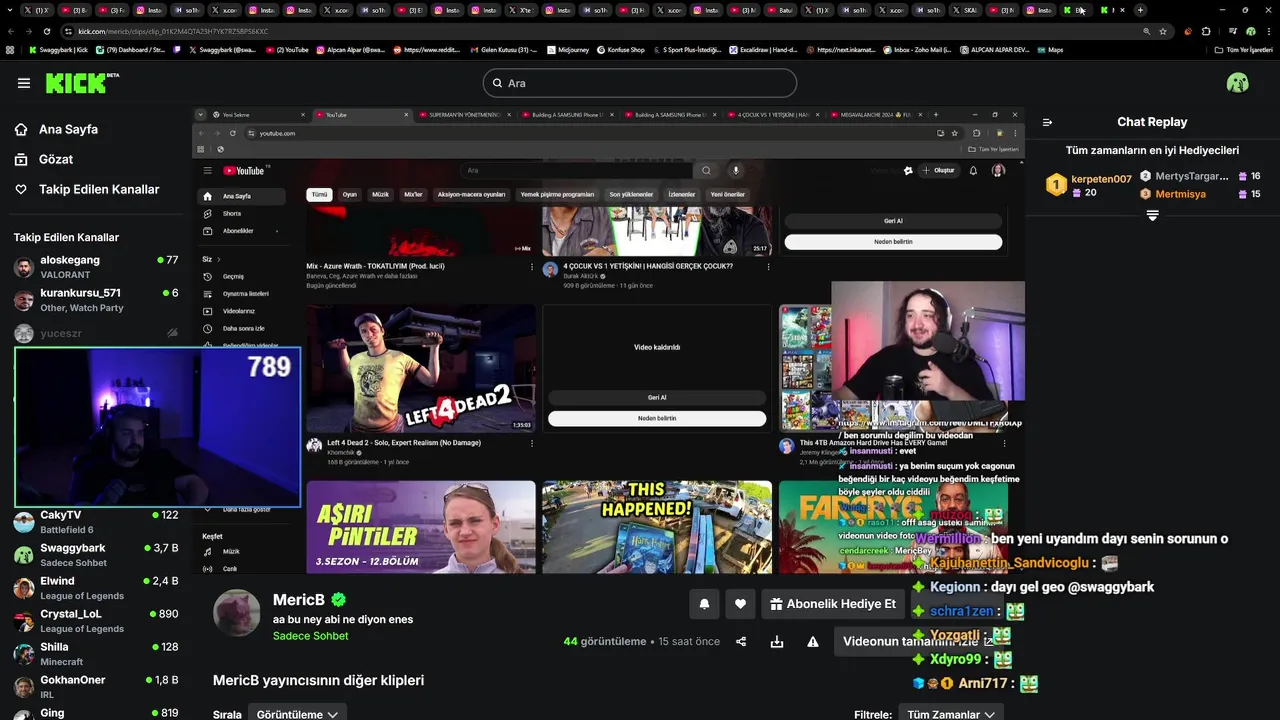Viewport: 1280px width, 720px height.
Task: Click the heart icon beside Takip Edilen Kanallar
Action: point(21,189)
